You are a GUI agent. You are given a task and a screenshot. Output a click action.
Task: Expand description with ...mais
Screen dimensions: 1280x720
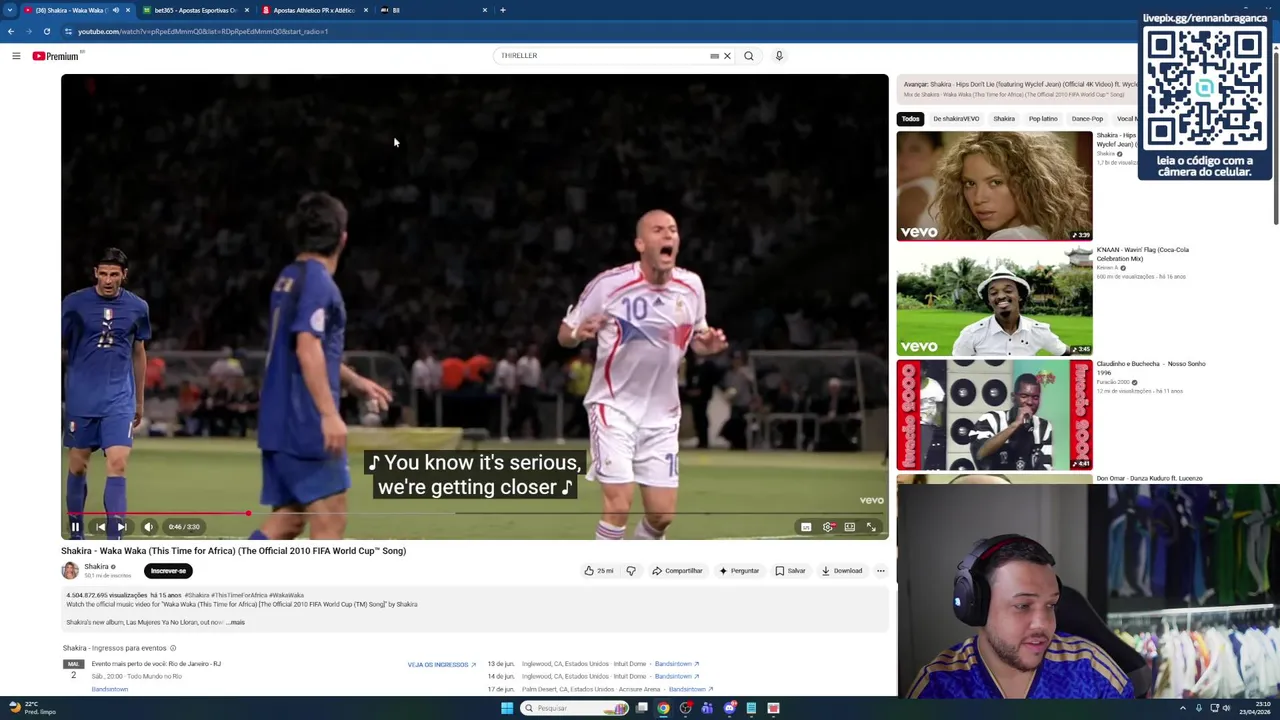[236, 622]
